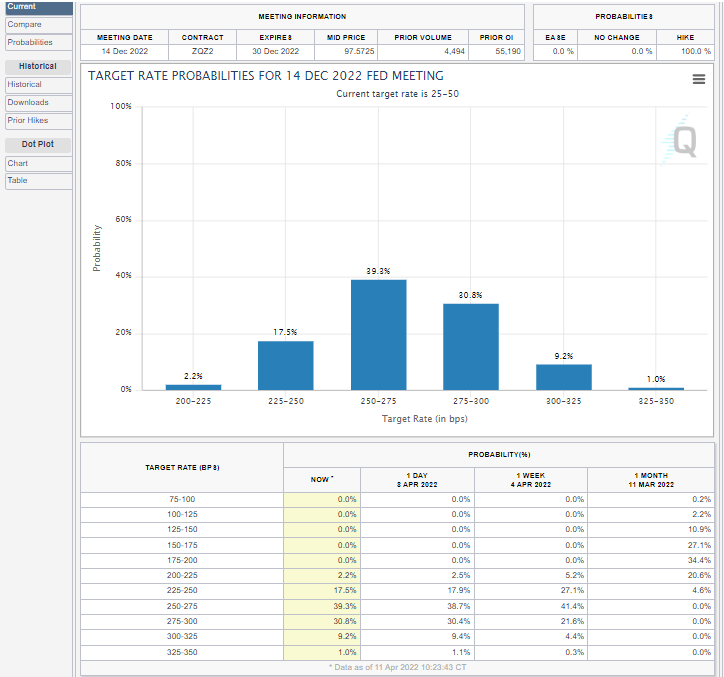The width and height of the screenshot is (724, 677).
Task: Select the 275-300 bar showing 30.8%
Action: tap(470, 346)
